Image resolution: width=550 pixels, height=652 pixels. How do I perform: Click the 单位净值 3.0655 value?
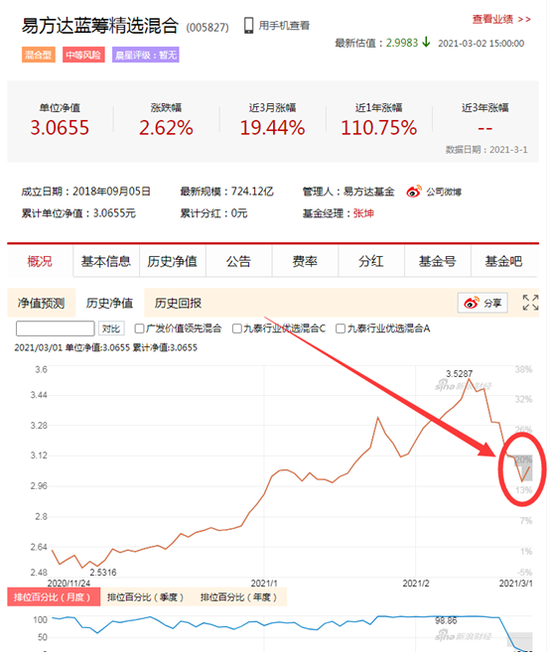[x=59, y=127]
